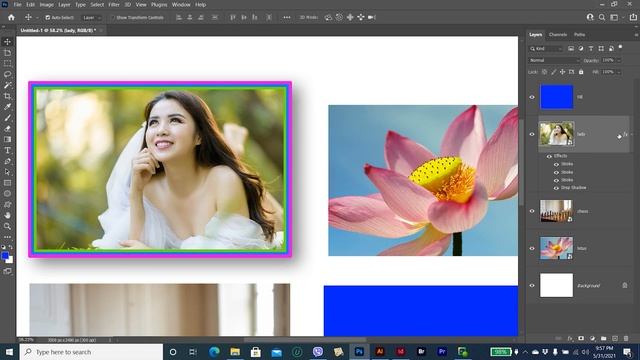Click the lotus layer thumbnail
Image resolution: width=640 pixels, height=360 pixels.
point(556,248)
